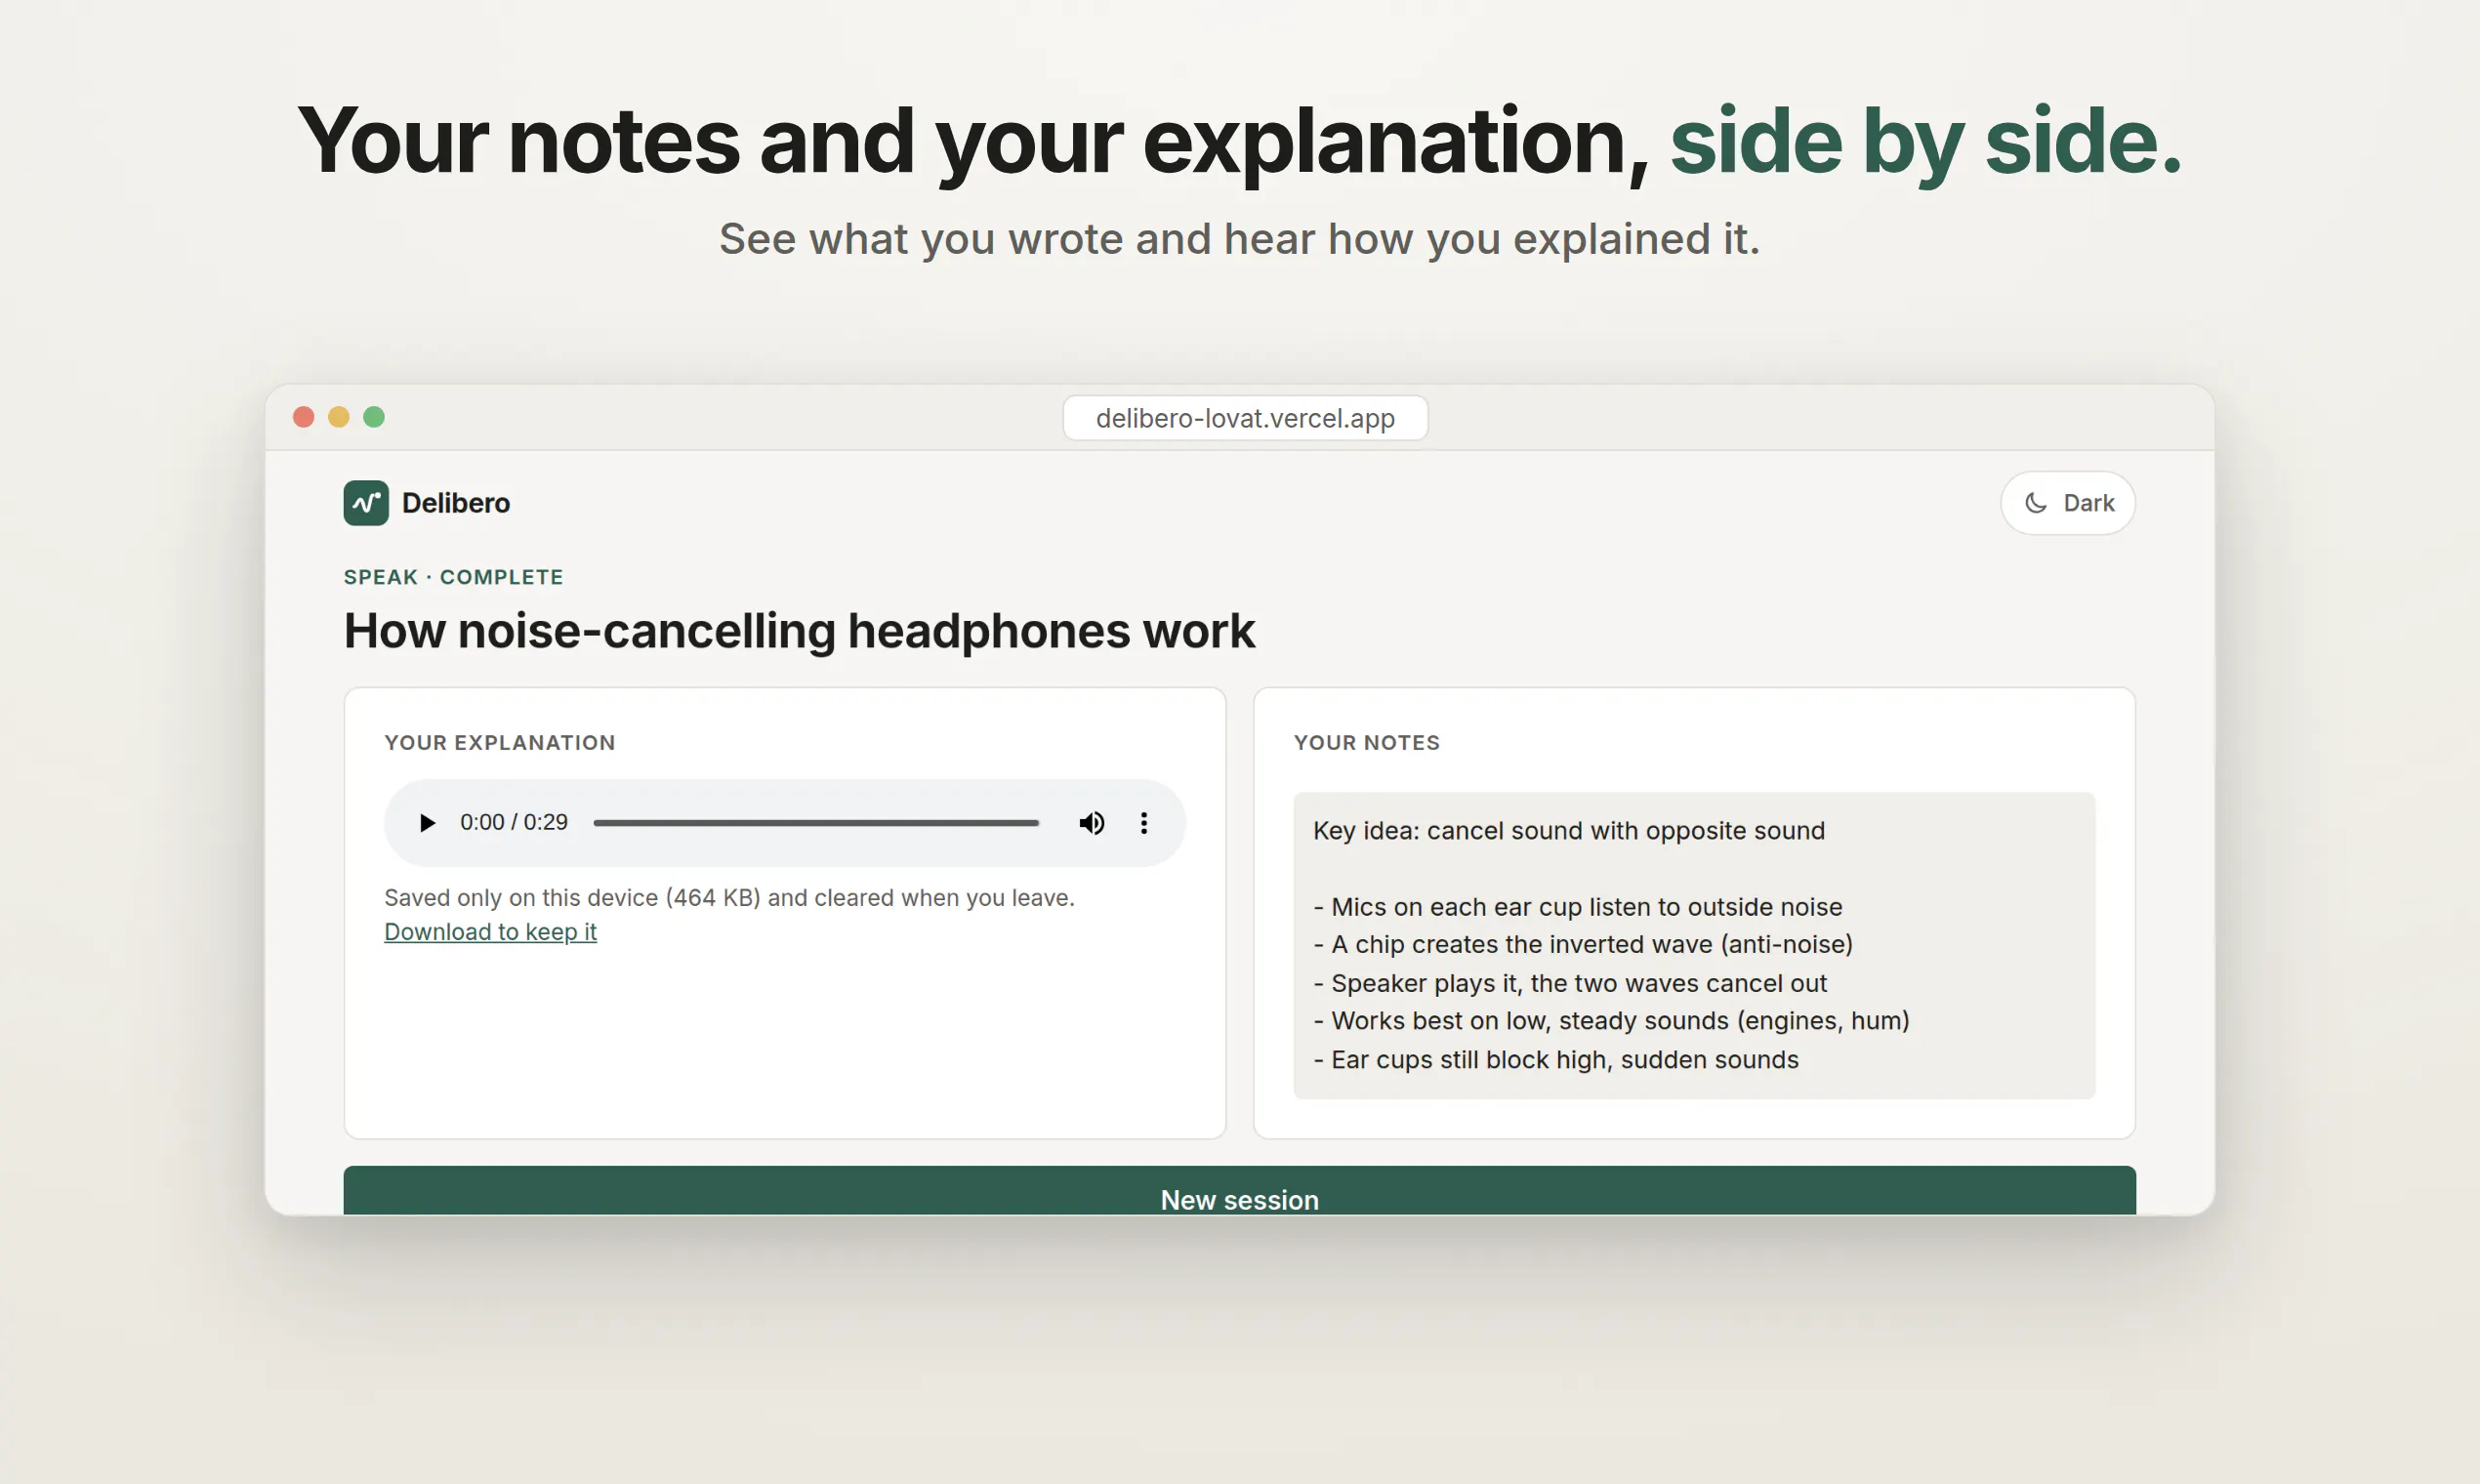Click the YOUR NOTES label
Screen dimensions: 2480x1484
click(x=1366, y=743)
